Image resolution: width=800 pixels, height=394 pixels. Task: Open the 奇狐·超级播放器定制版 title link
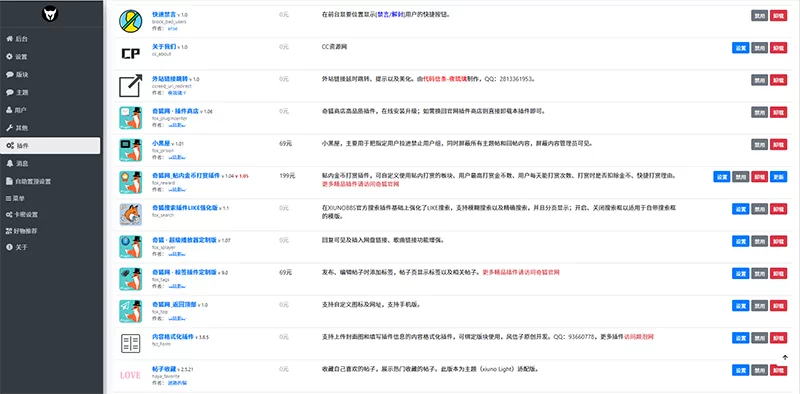point(184,240)
